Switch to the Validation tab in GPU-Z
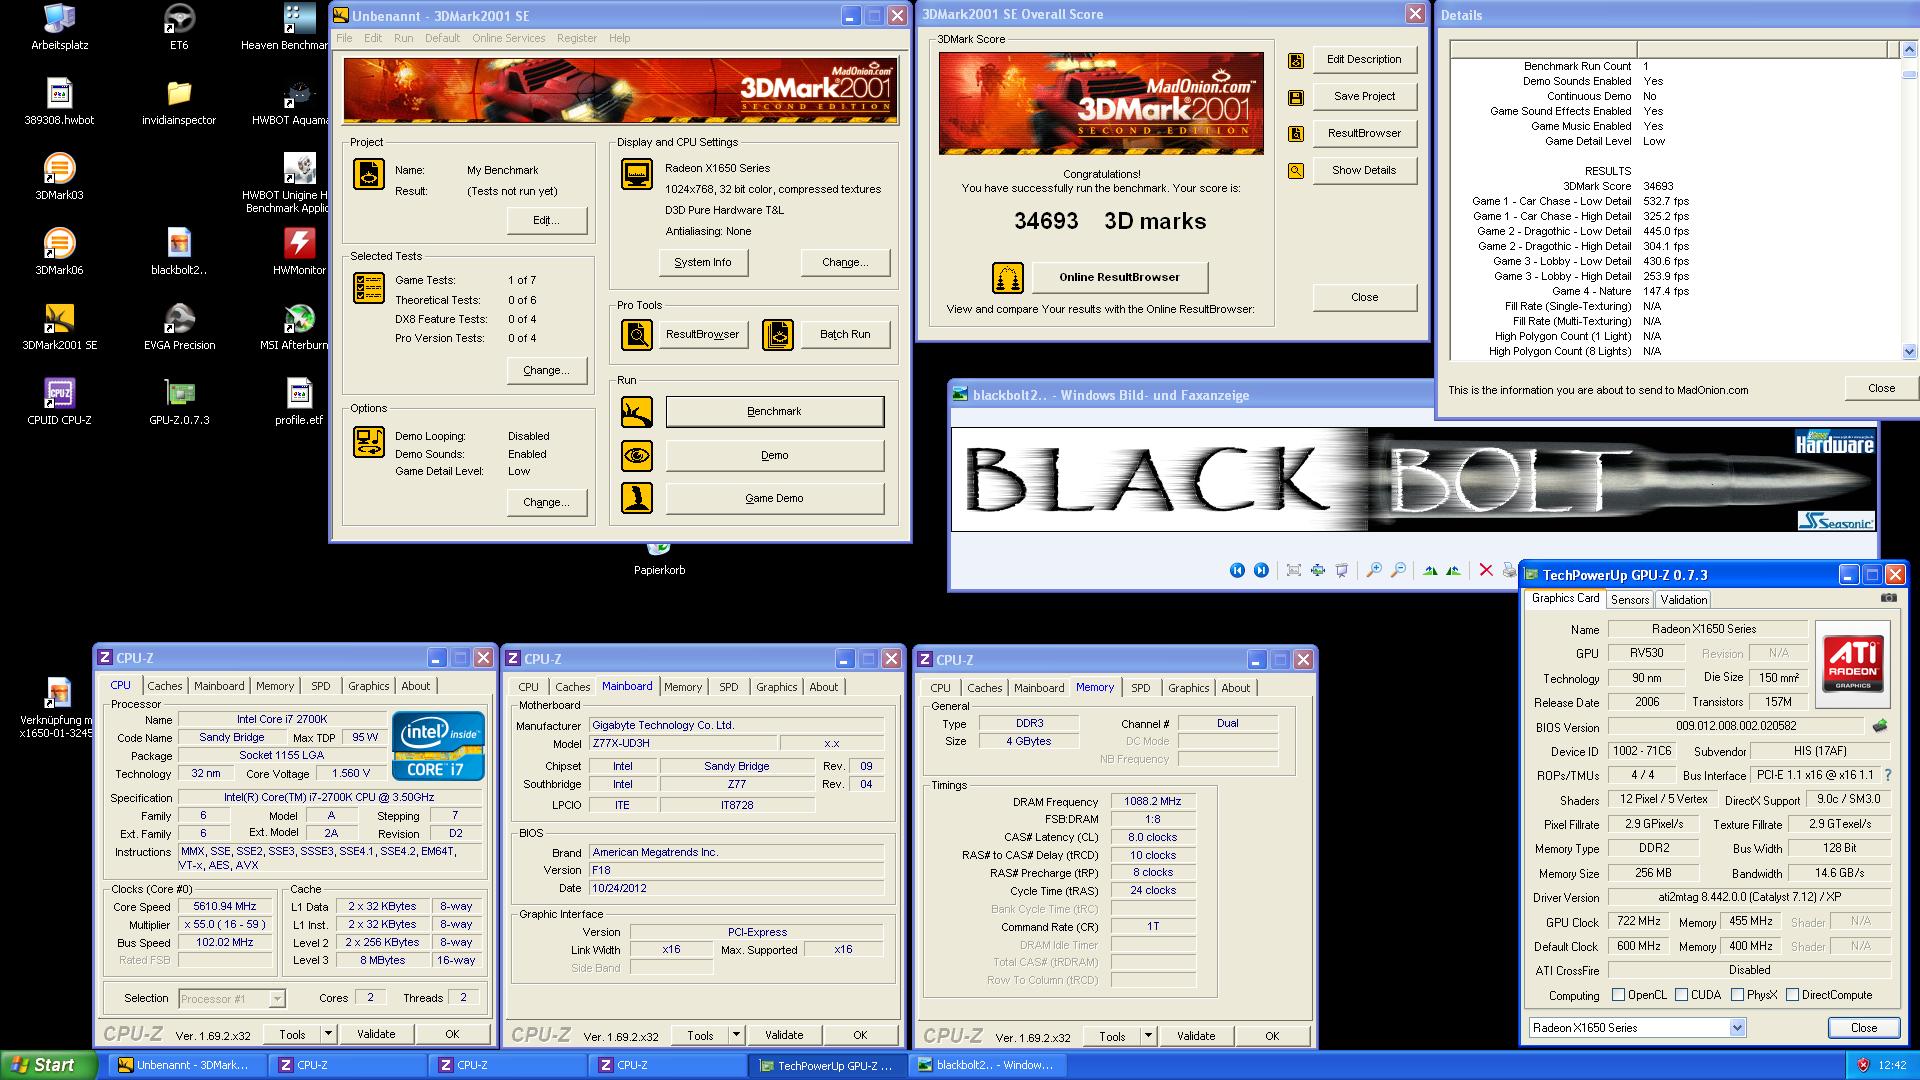The image size is (1920, 1080). pyautogui.click(x=1684, y=600)
